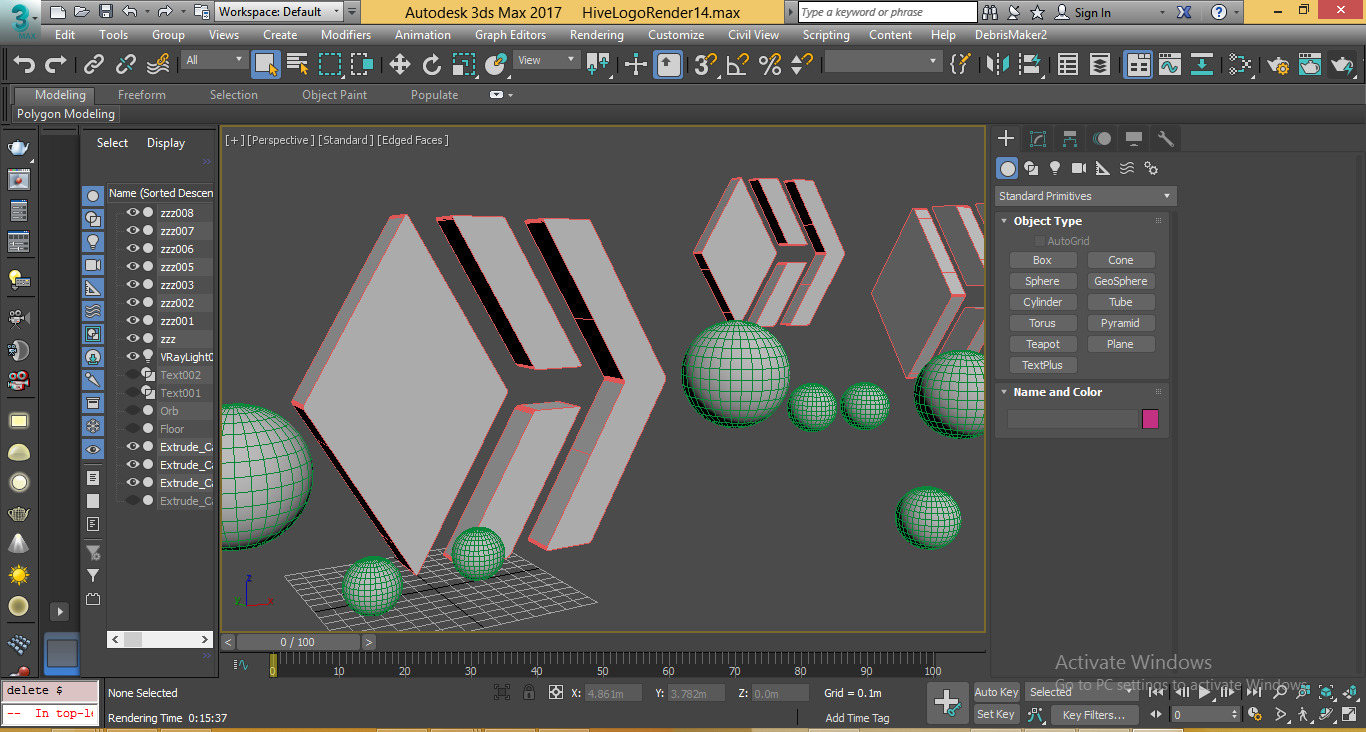Screen dimensions: 1366x732
Task: Switch to the Freeform ribbon tab
Action: tap(142, 95)
